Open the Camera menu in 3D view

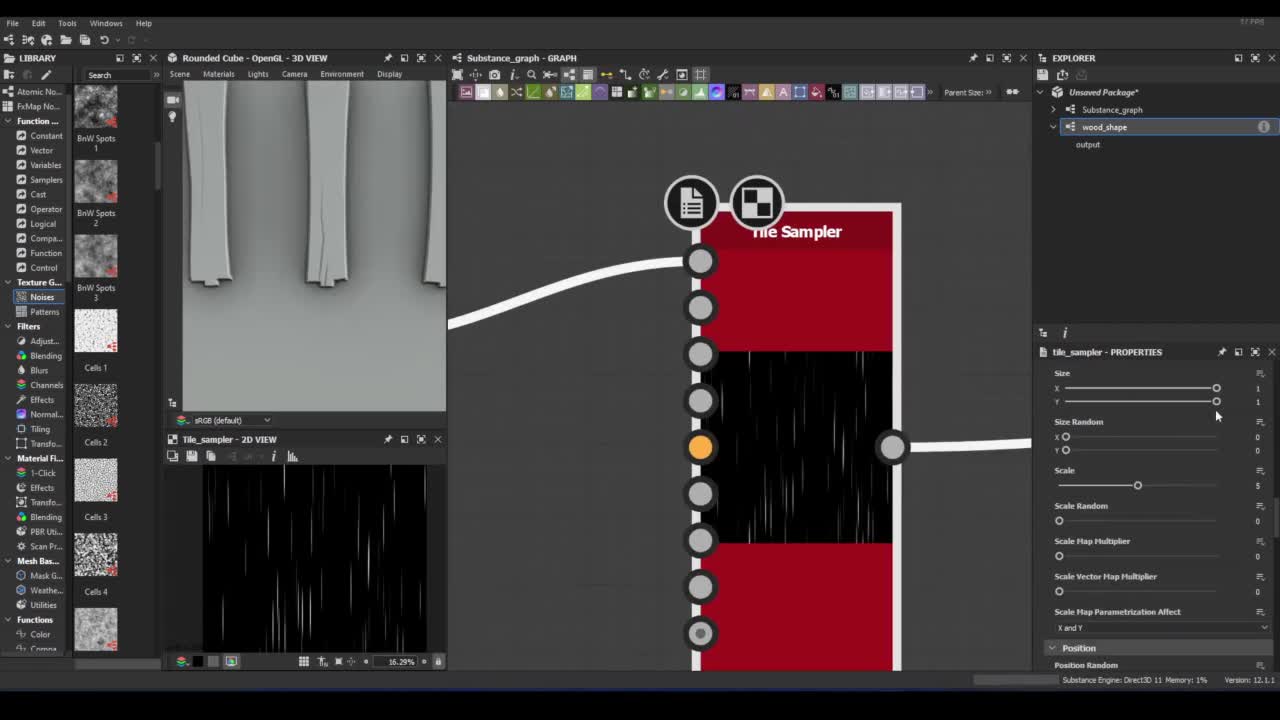(x=294, y=74)
